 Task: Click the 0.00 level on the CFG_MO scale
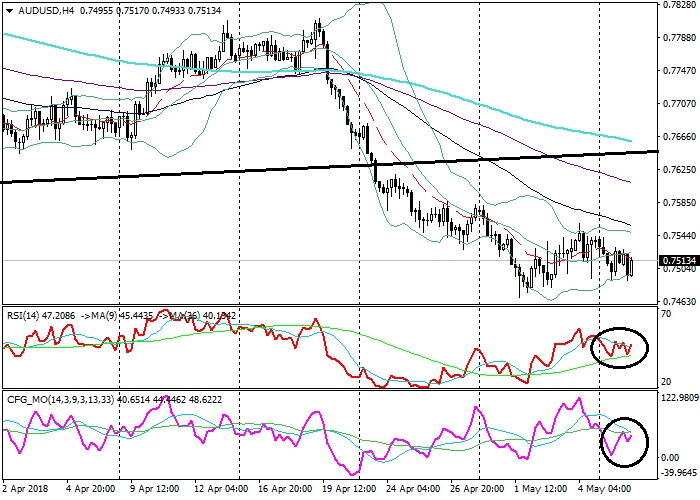pos(672,457)
